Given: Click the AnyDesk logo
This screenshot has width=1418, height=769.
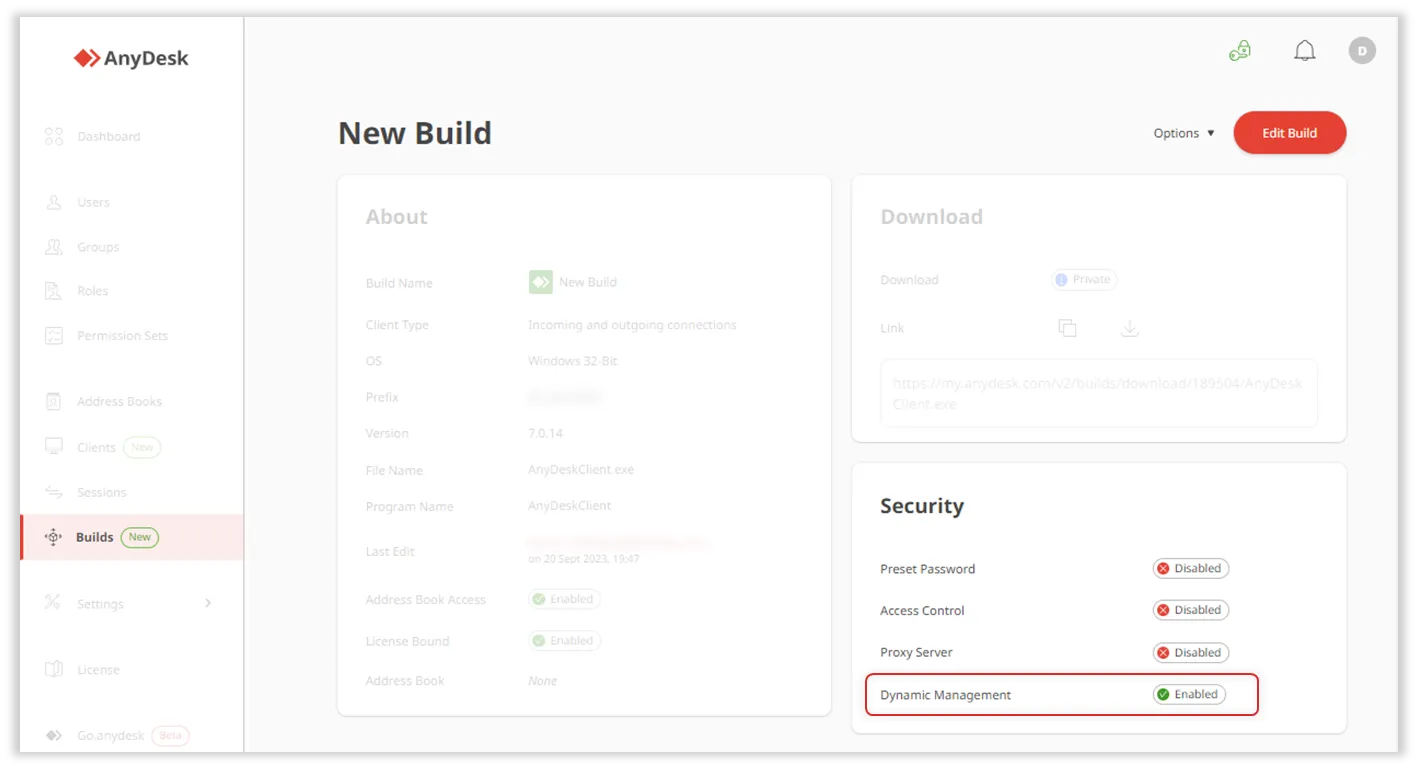Looking at the screenshot, I should [x=131, y=59].
